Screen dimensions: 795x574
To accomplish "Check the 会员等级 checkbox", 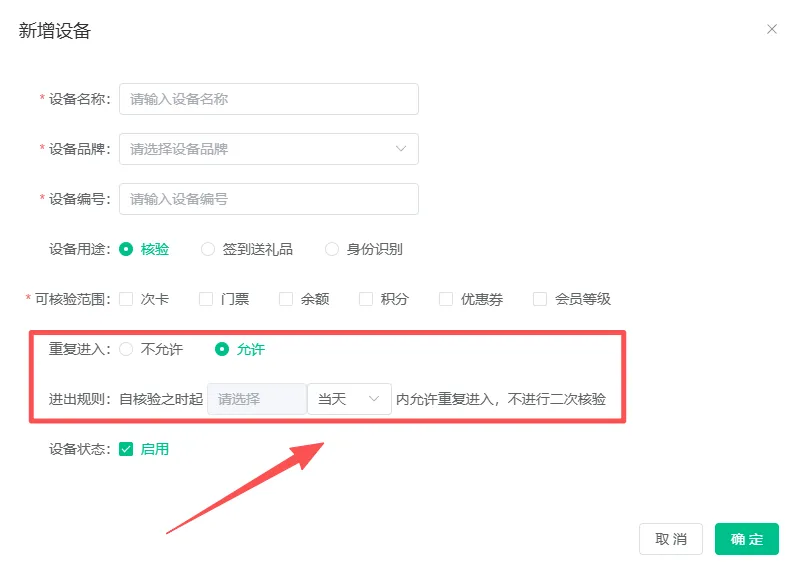I will pyautogui.click(x=540, y=299).
